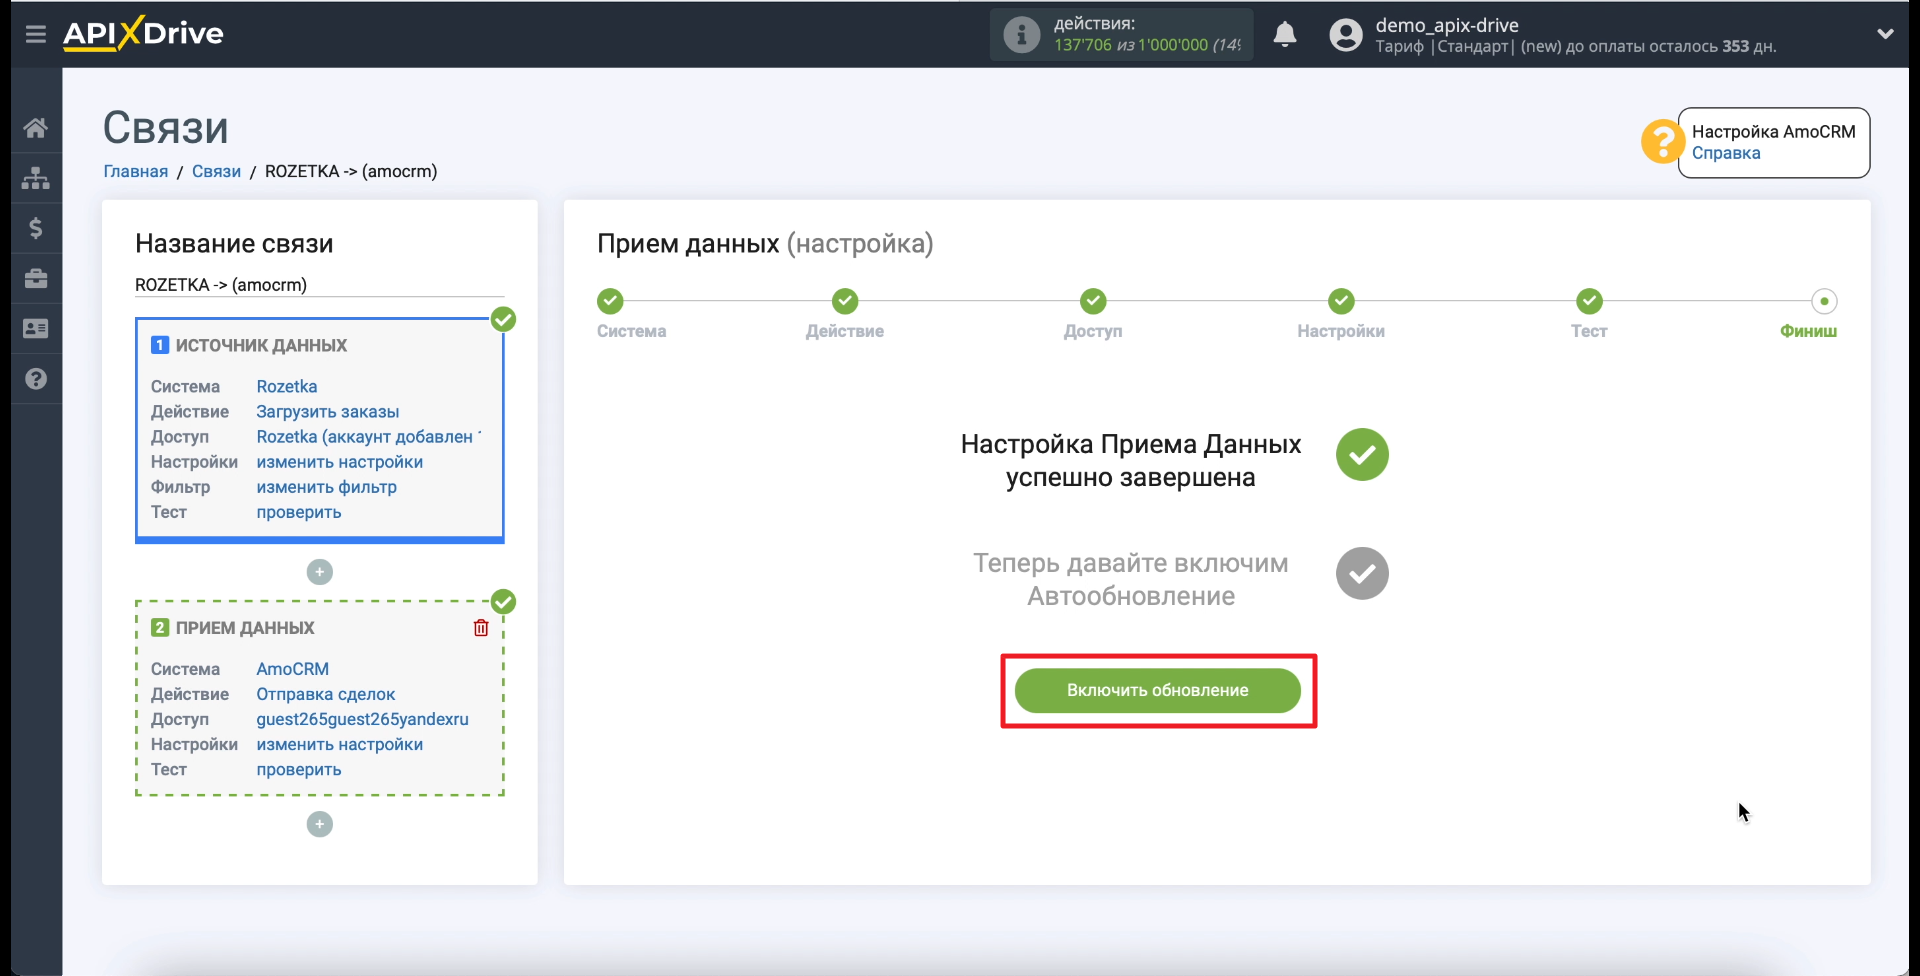Add a step between source and receiver

320,572
